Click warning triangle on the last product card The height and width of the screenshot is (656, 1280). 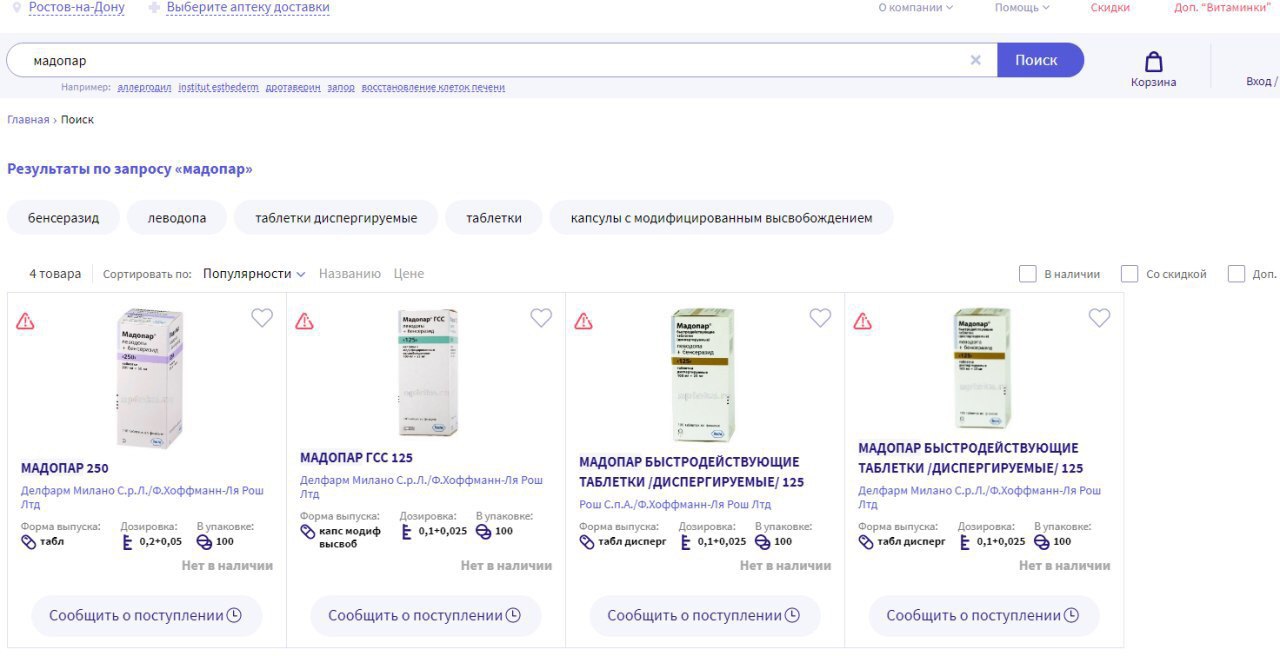pyautogui.click(x=862, y=321)
